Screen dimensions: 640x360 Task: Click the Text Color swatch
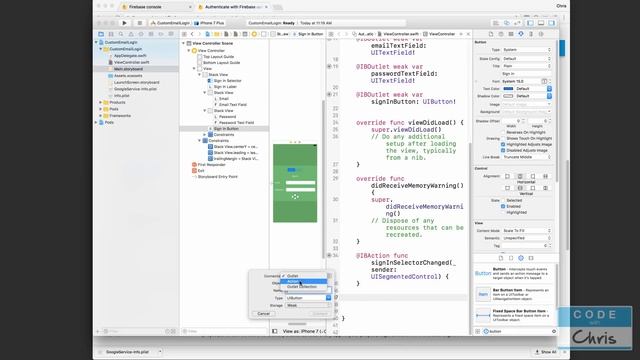tap(508, 89)
